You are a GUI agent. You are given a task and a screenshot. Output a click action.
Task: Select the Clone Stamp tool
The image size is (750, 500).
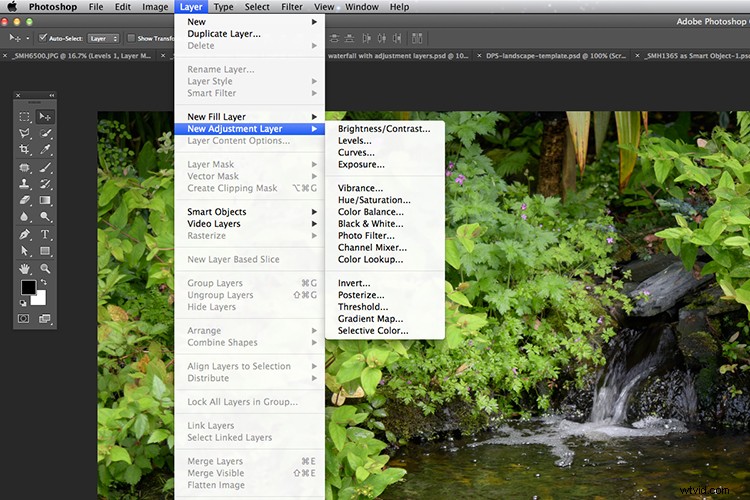click(24, 184)
